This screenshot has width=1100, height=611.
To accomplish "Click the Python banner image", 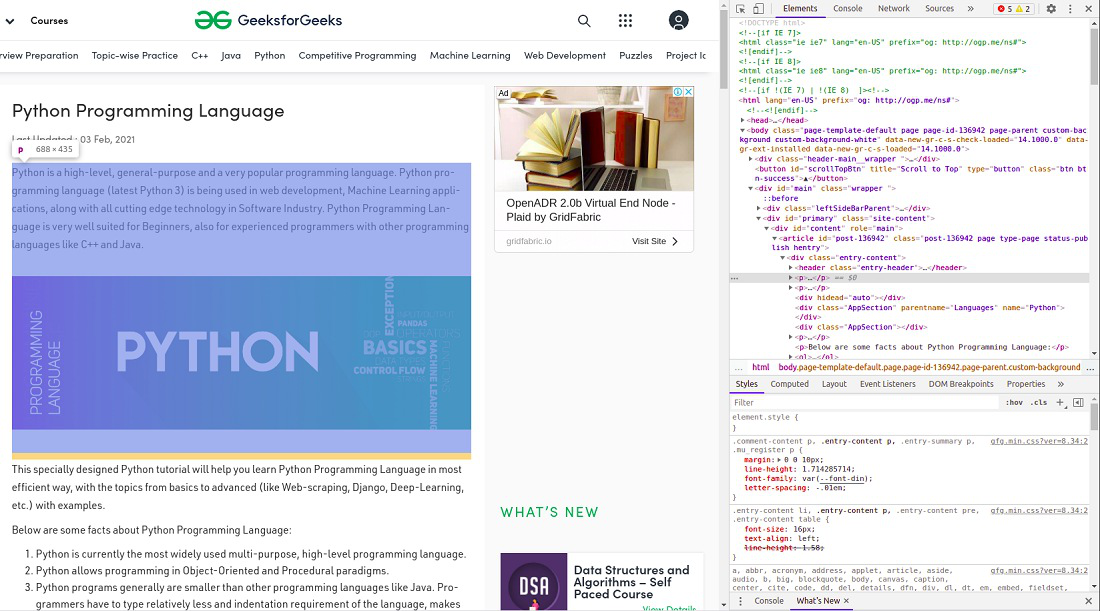I will pyautogui.click(x=241, y=353).
